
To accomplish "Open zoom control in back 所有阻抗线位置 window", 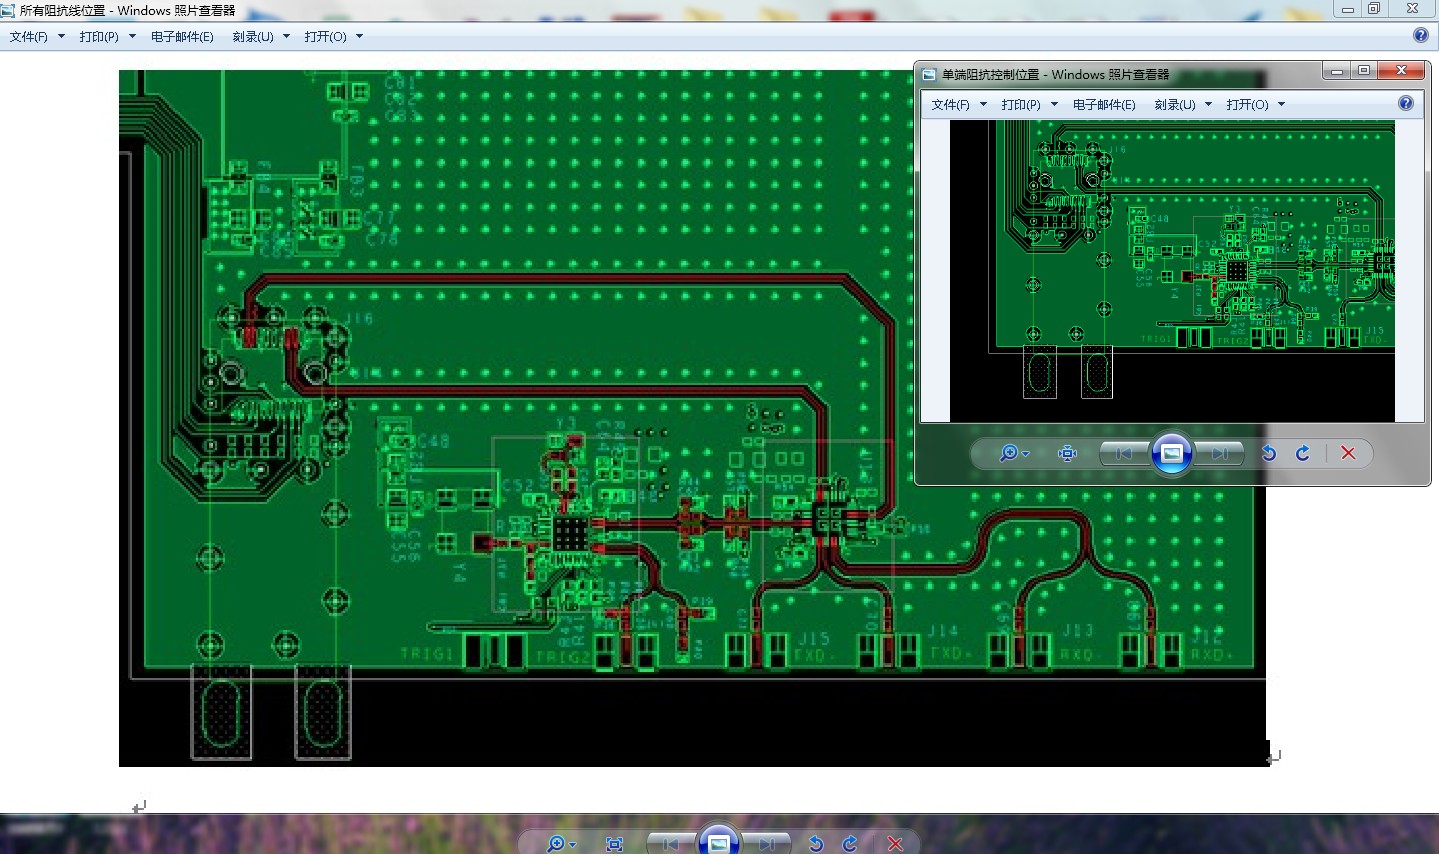I will tap(561, 845).
